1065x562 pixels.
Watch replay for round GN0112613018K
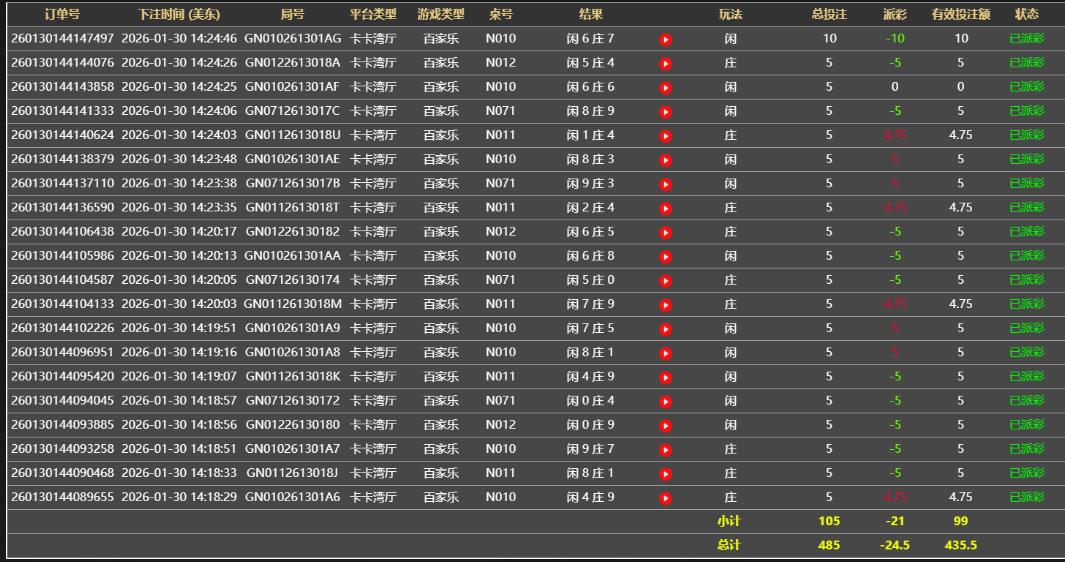point(665,377)
